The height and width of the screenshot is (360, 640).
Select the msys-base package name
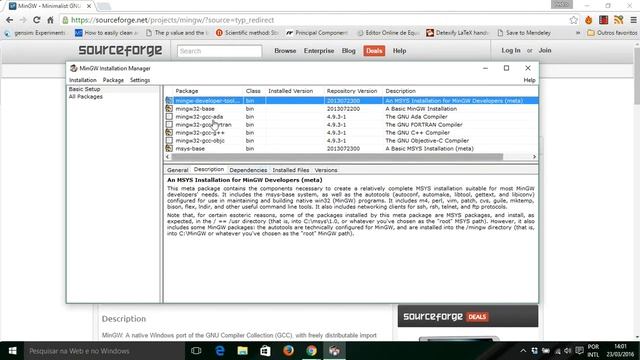pyautogui.click(x=190, y=149)
